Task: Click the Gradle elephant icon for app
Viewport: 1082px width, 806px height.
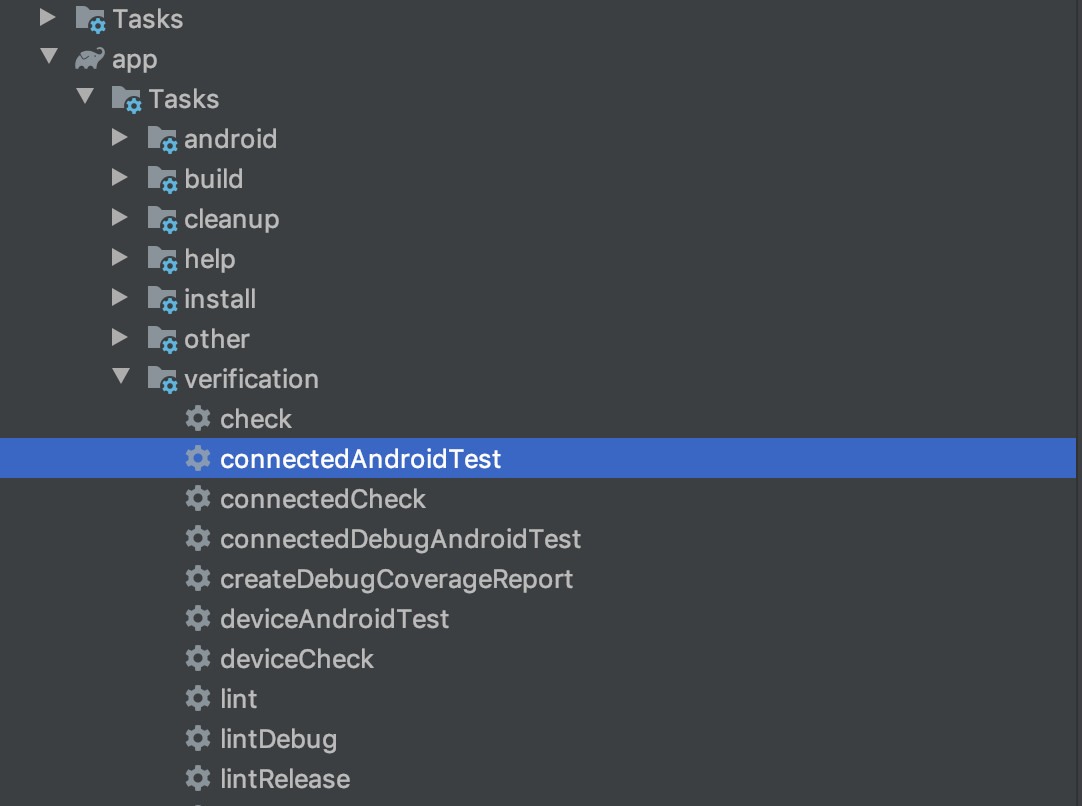Action: tap(90, 59)
